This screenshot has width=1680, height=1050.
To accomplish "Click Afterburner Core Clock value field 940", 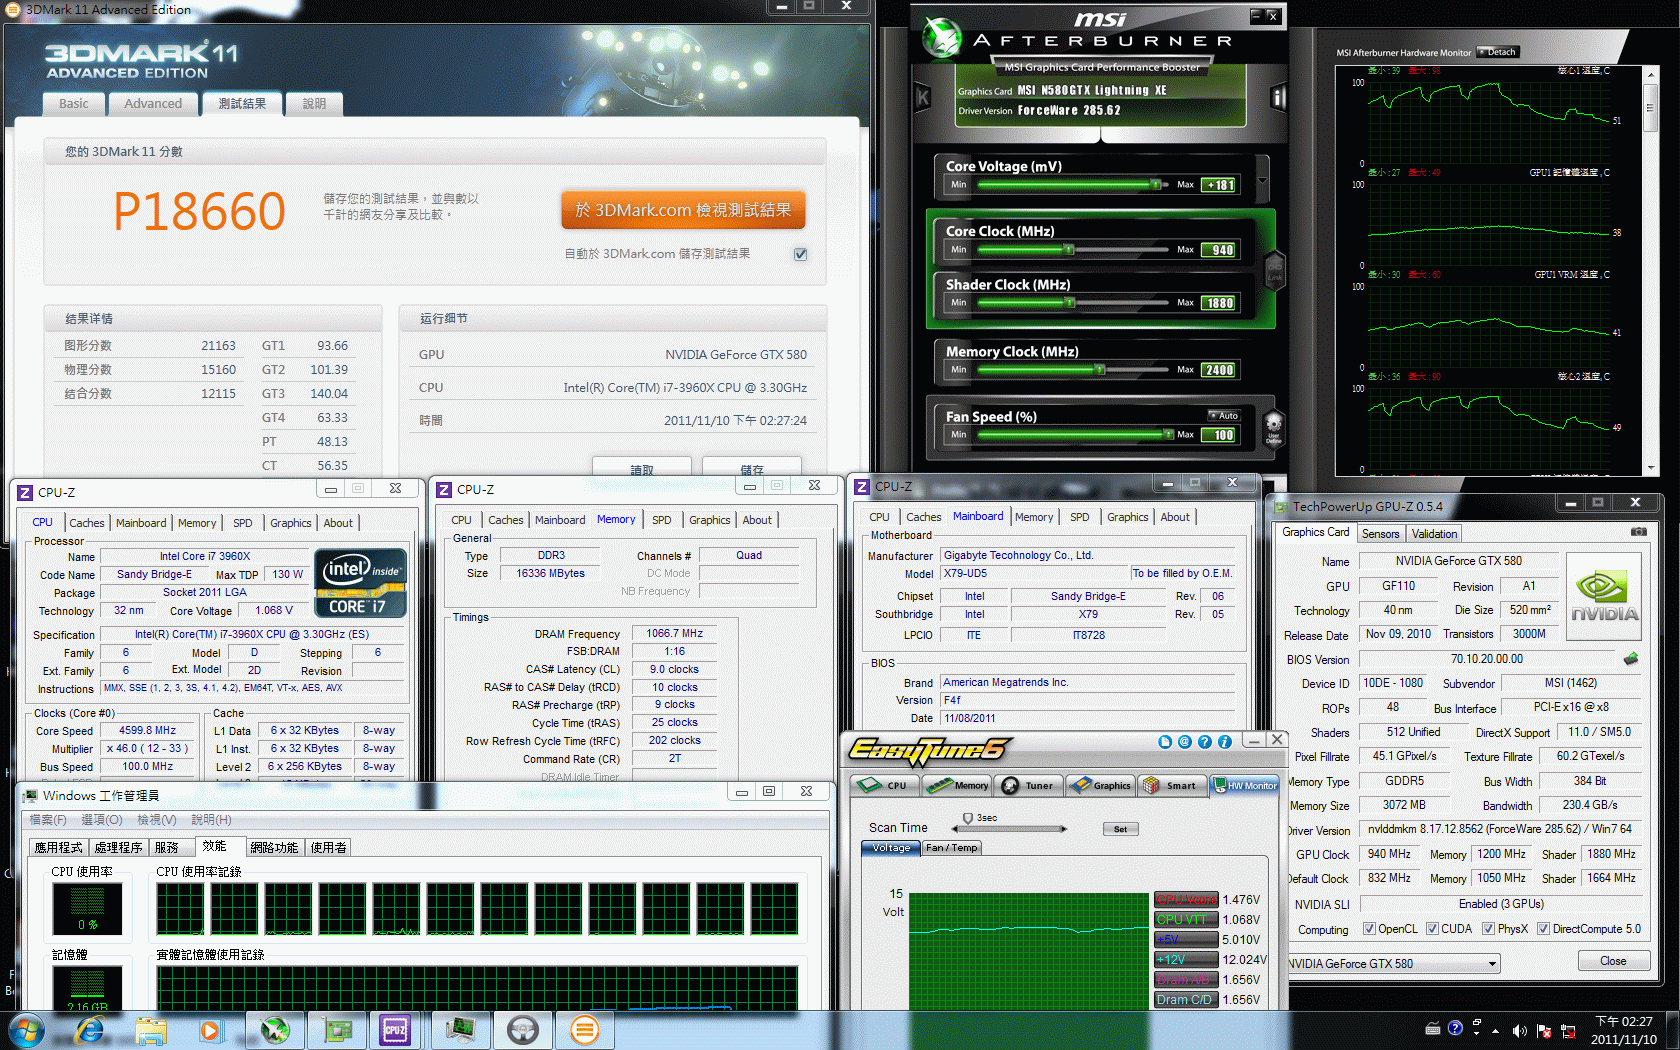I will coord(1220,250).
